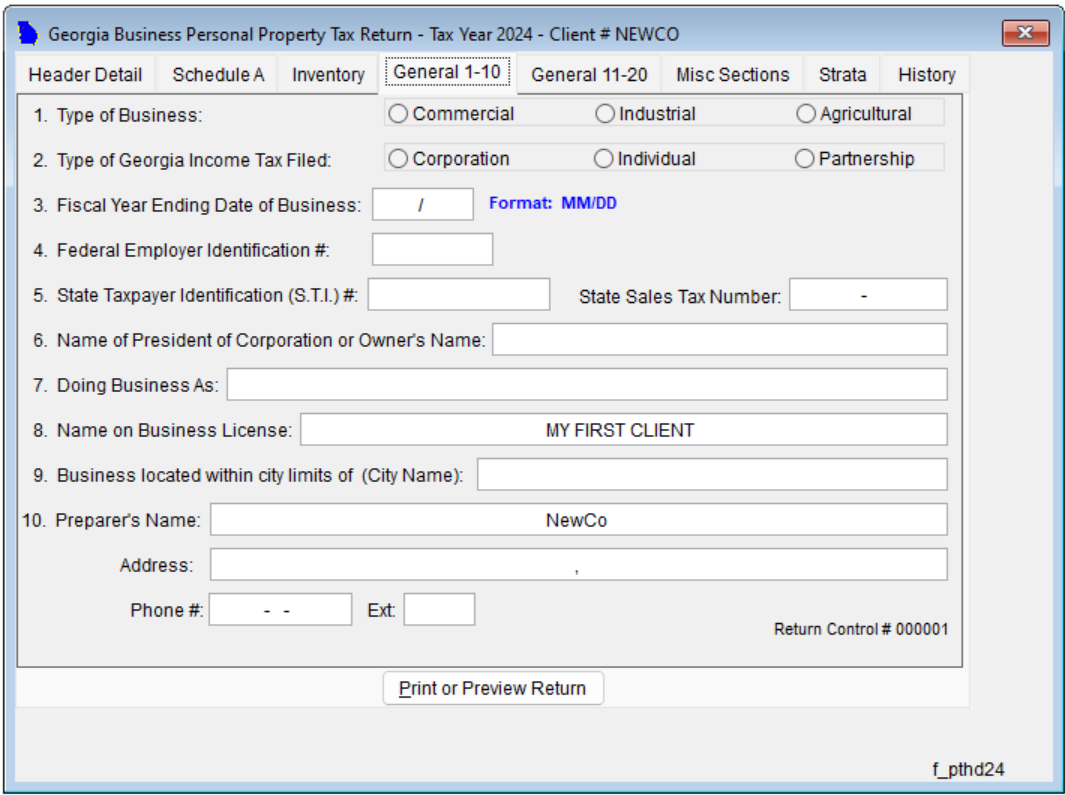This screenshot has height=795, width=1065.
Task: Click the Georgia state icon in title bar
Action: point(29,34)
